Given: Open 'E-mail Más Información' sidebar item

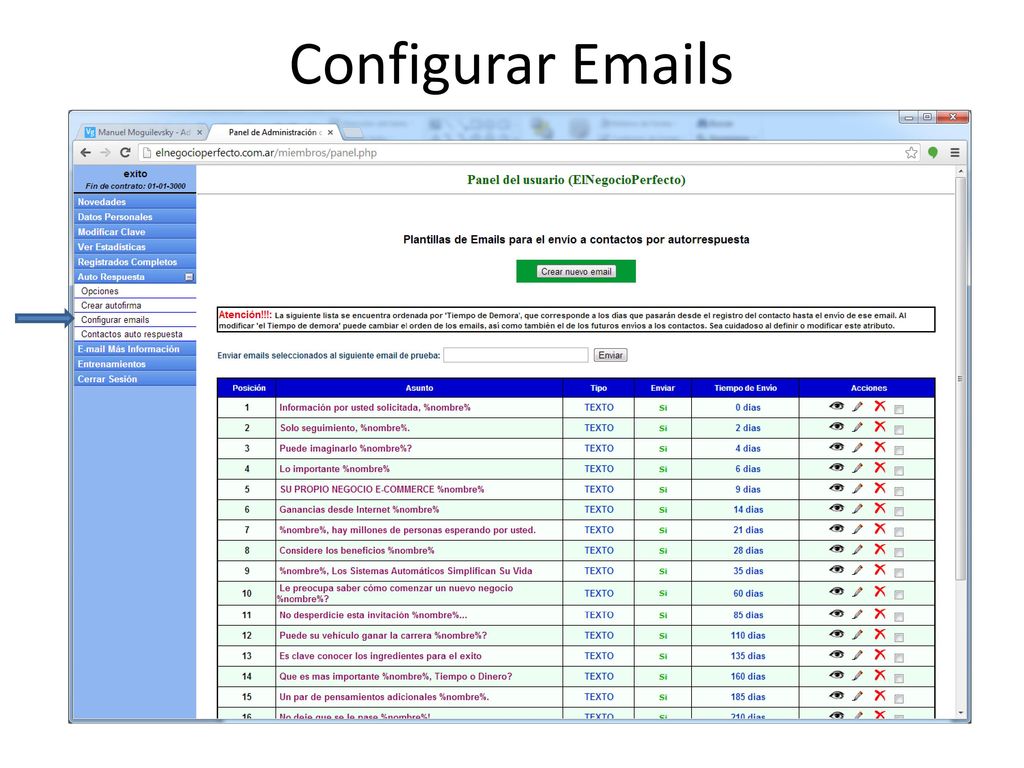Looking at the screenshot, I should (135, 349).
